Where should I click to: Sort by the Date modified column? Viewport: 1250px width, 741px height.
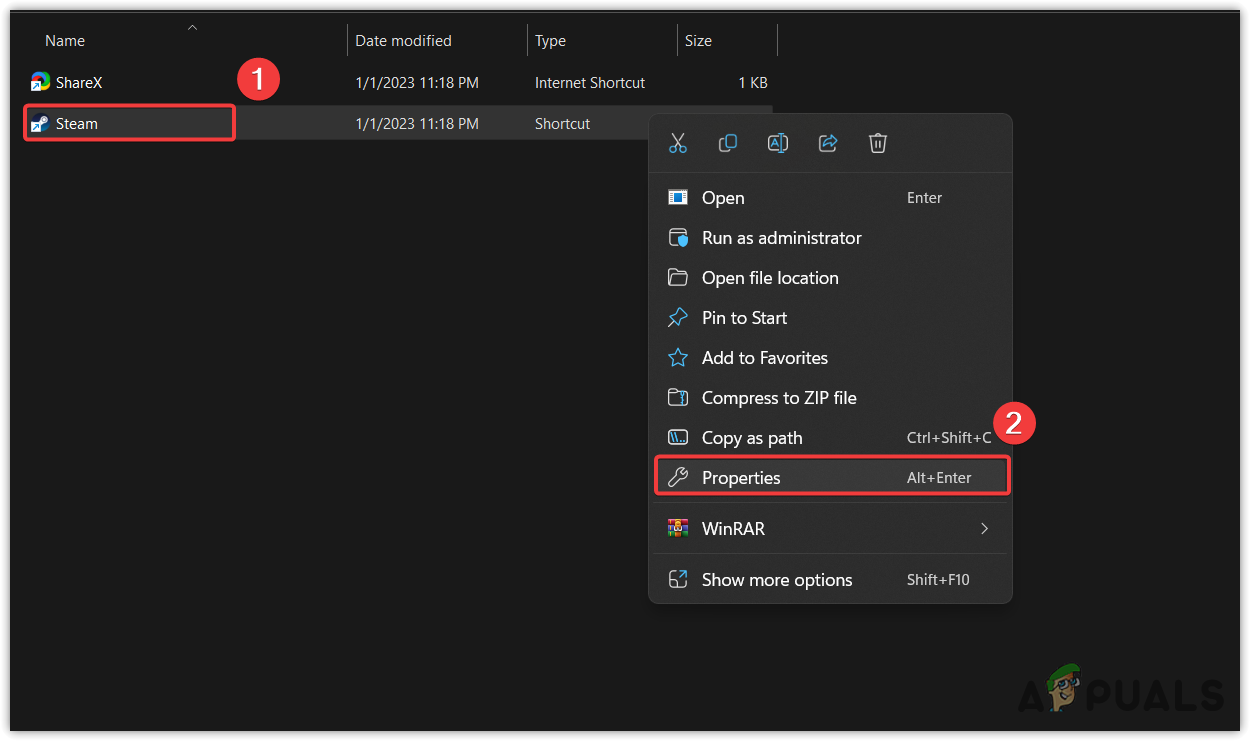(403, 41)
